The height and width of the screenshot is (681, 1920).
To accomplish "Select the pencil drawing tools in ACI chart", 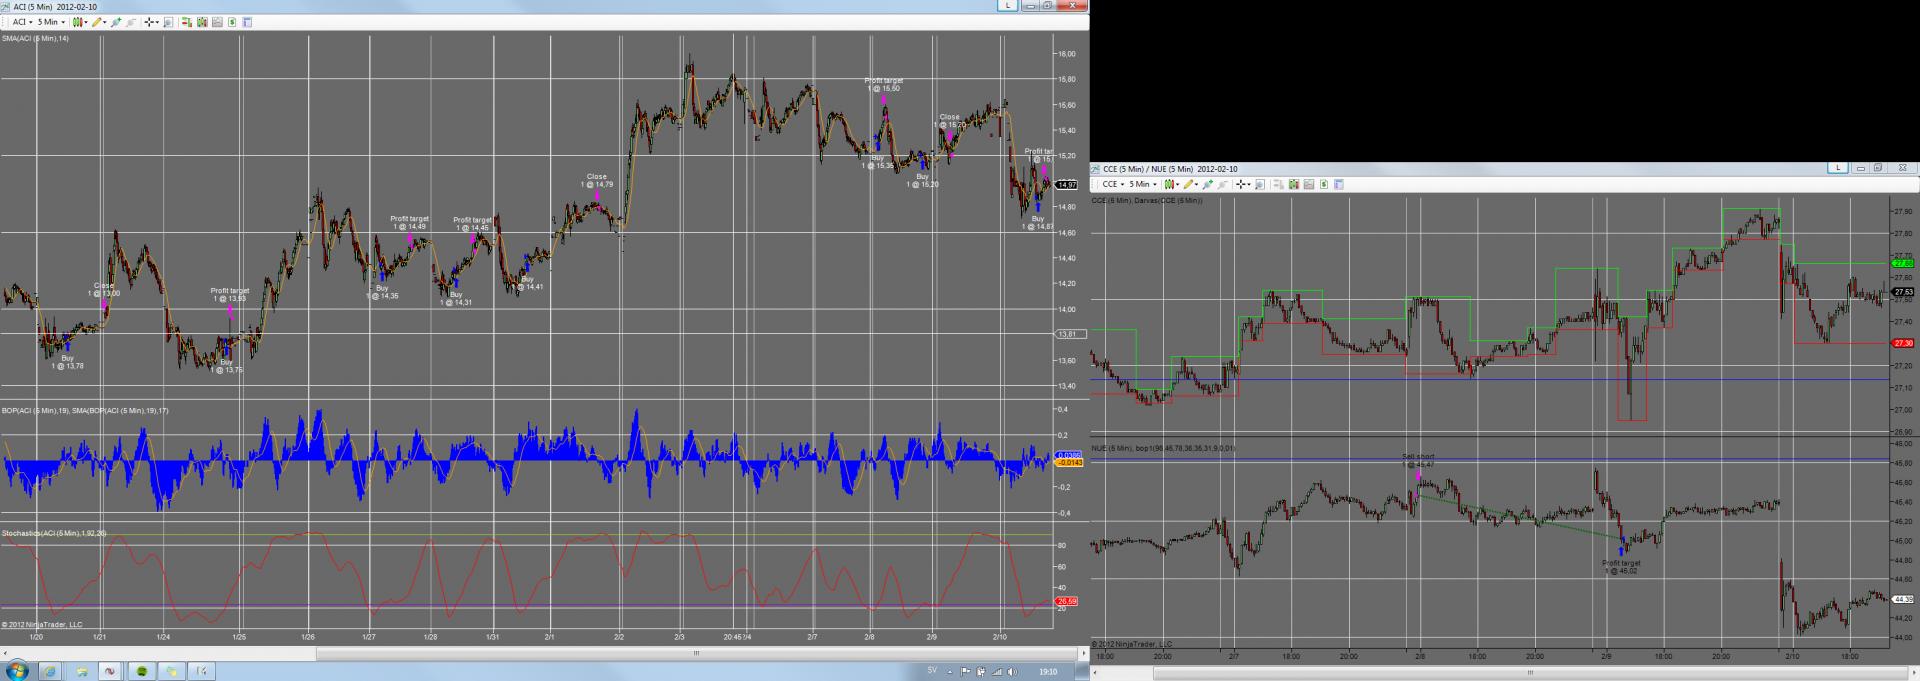I will [99, 22].
